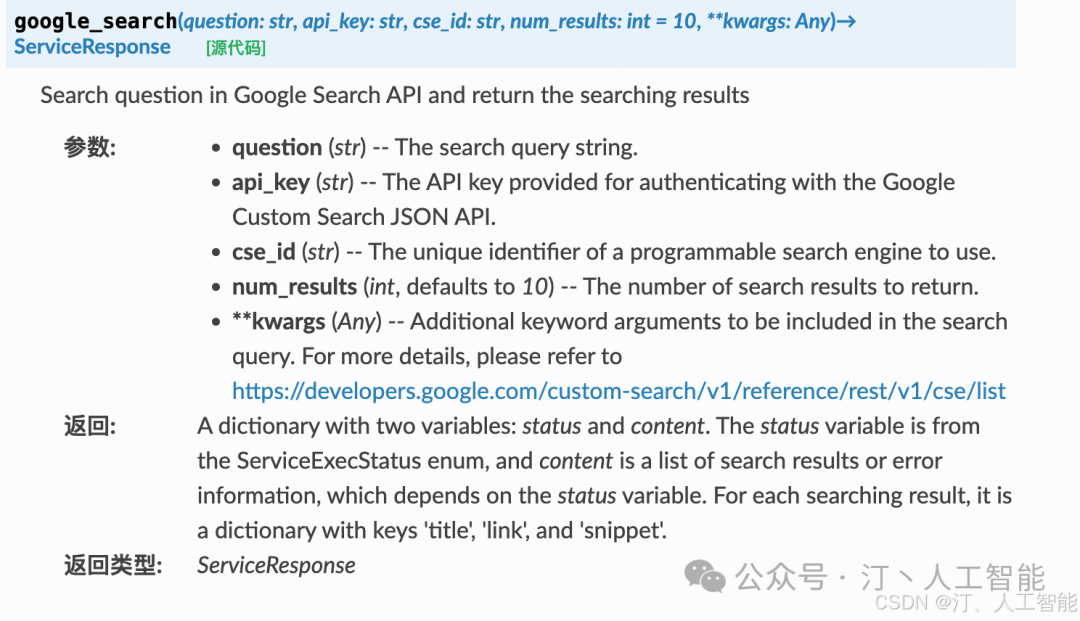Click the 返回 section label
The height and width of the screenshot is (621, 1080).
click(90, 426)
